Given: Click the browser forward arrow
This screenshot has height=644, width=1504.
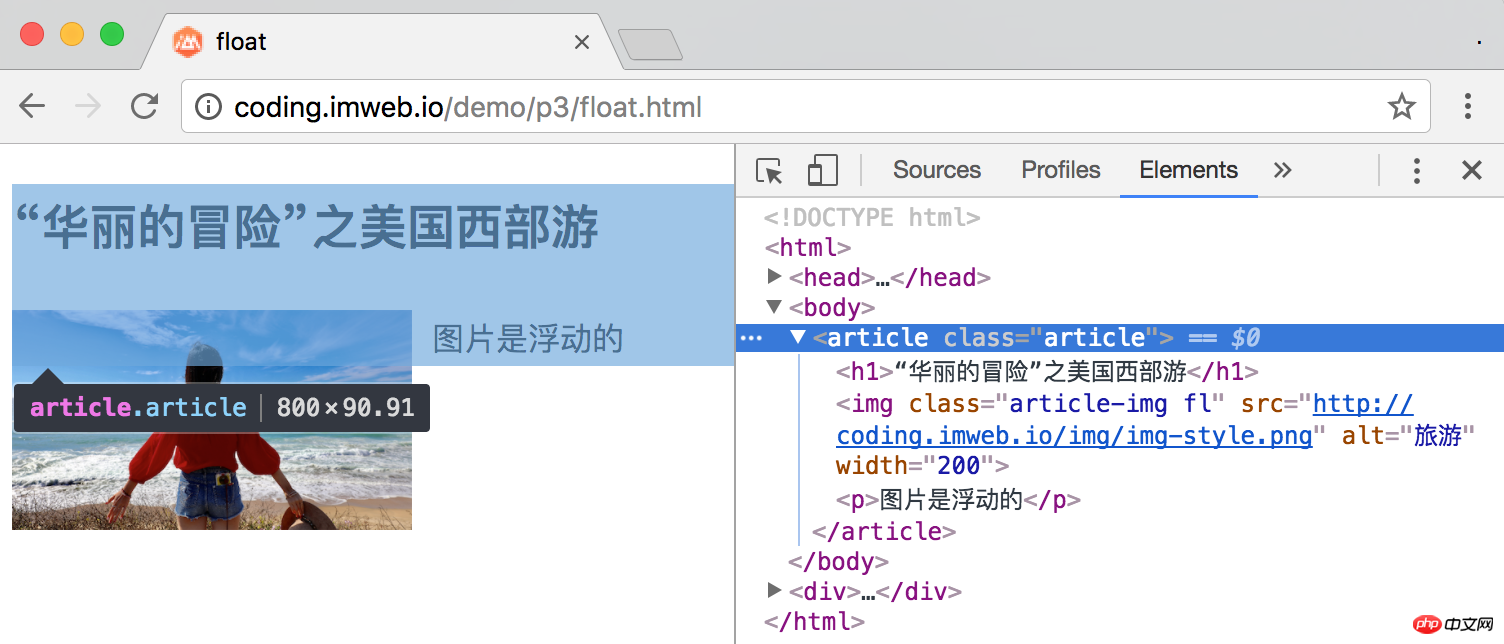Looking at the screenshot, I should point(88,106).
